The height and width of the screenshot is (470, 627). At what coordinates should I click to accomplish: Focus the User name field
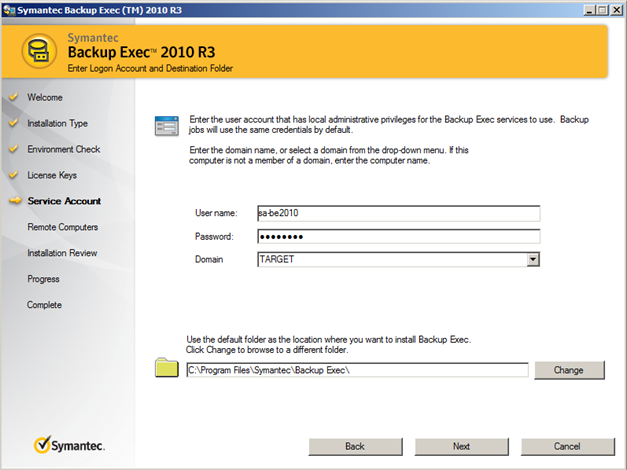point(399,213)
